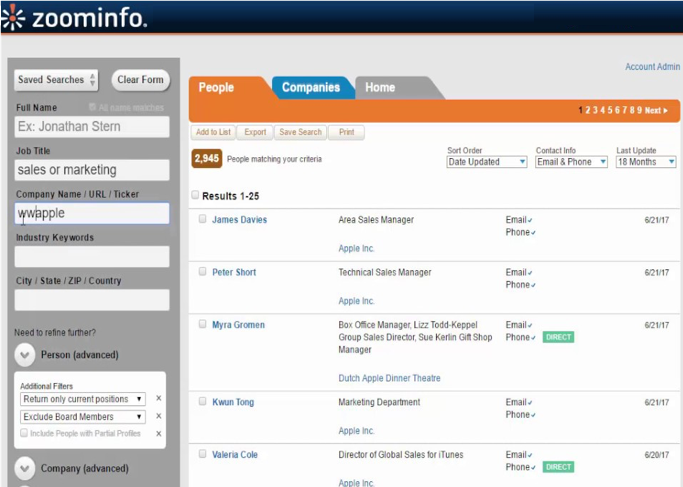Viewport: 683px width, 487px height.
Task: Switch to the Home tab
Action: (x=380, y=88)
